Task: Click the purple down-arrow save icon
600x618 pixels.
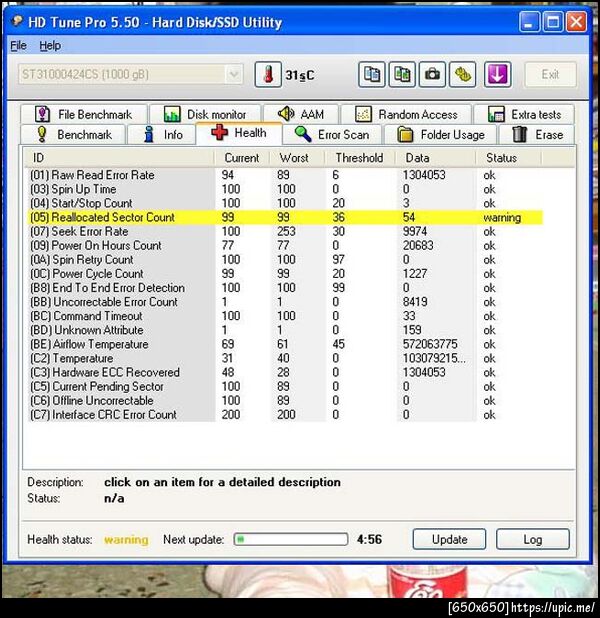Action: (x=498, y=74)
